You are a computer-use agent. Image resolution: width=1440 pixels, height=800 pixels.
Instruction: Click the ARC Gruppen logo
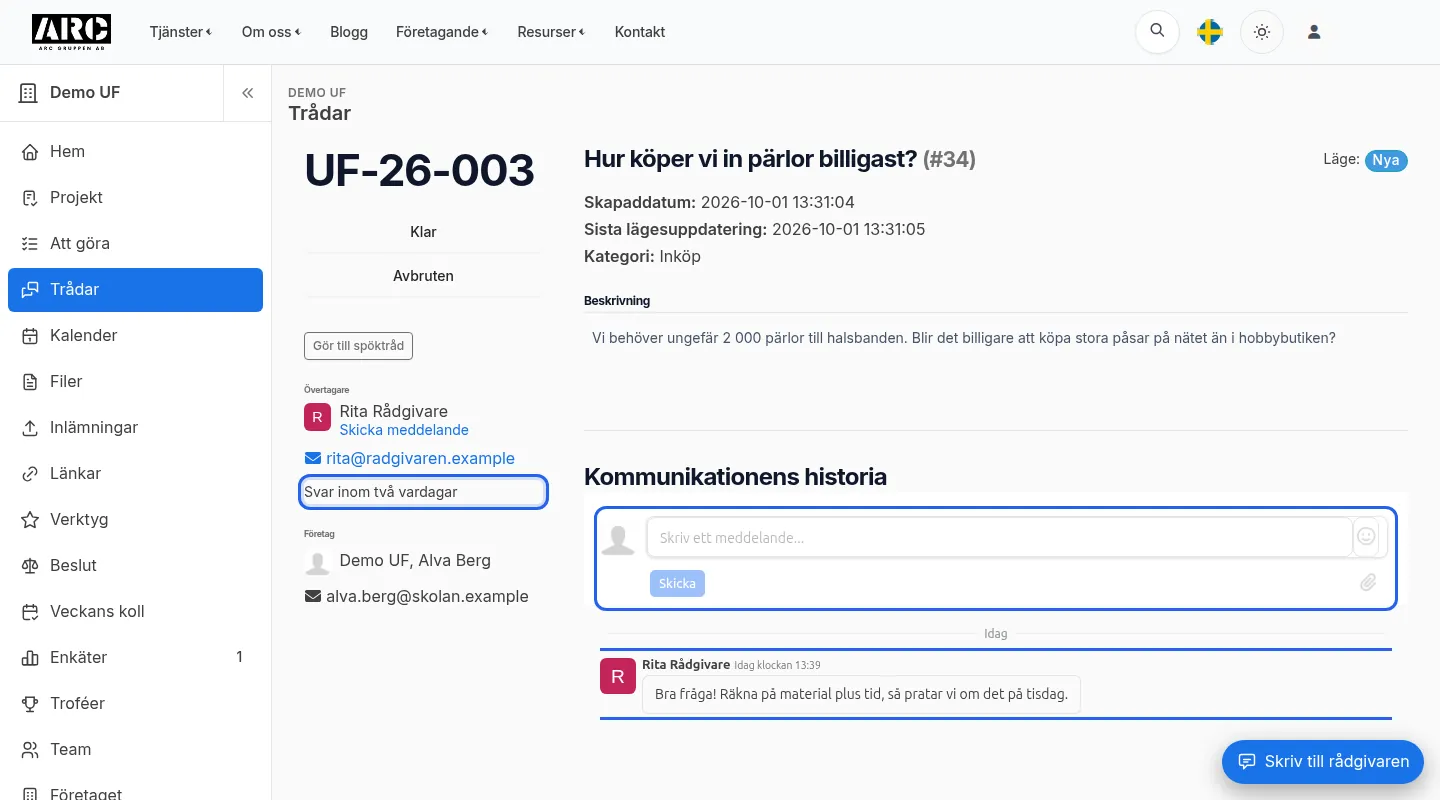[x=71, y=32]
